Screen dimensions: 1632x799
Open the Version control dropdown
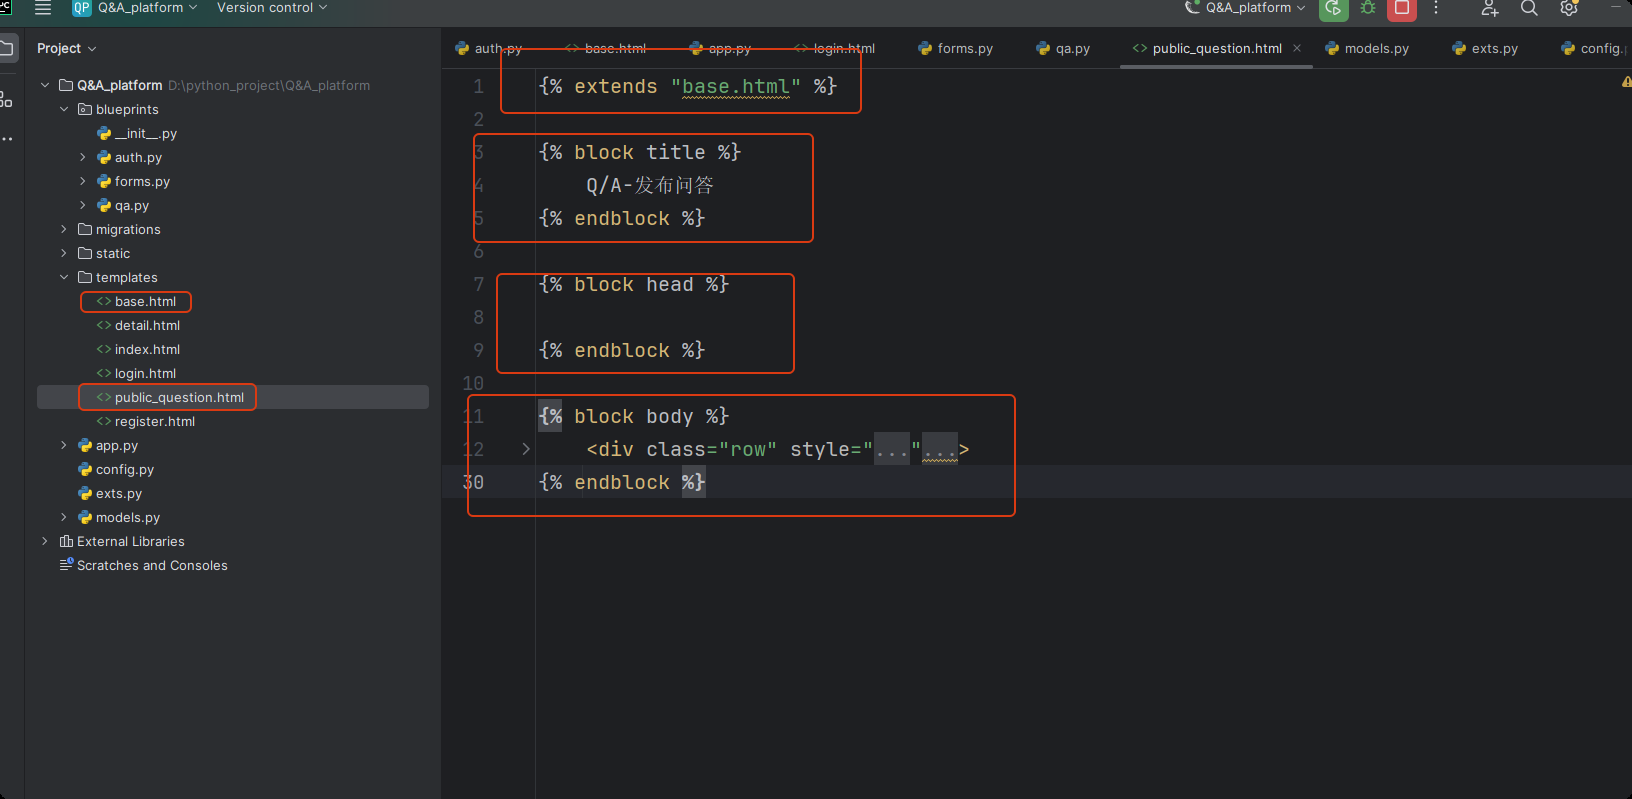(272, 8)
